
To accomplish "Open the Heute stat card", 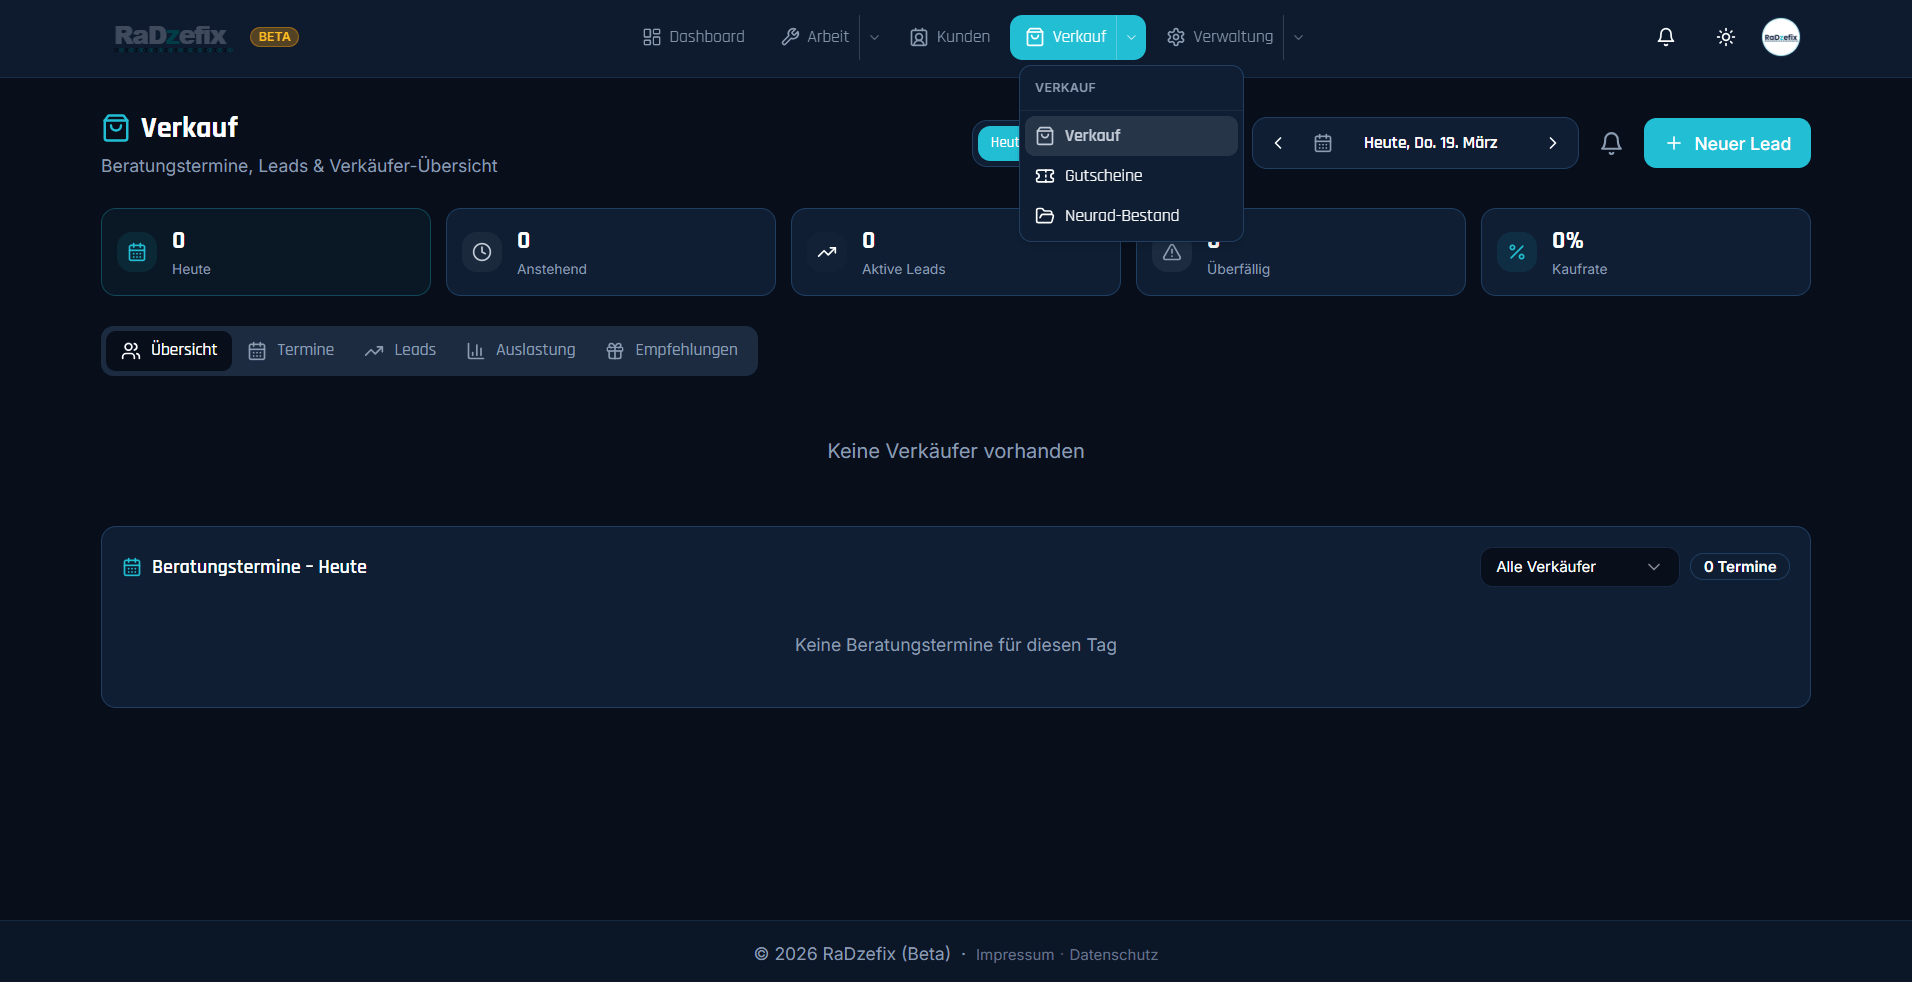I will tap(265, 252).
